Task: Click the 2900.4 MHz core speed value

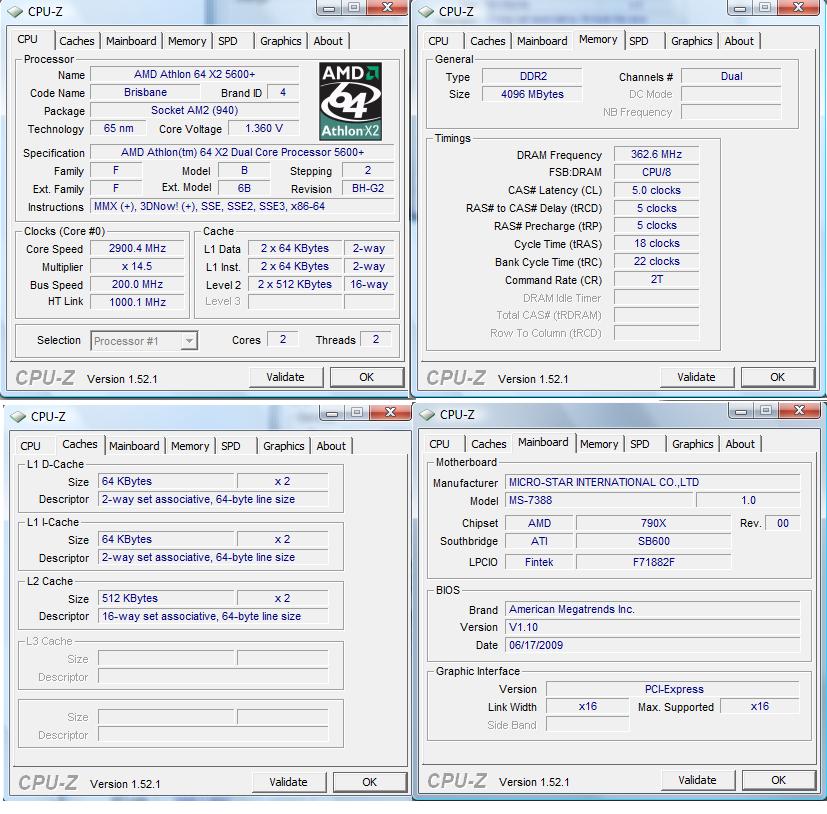Action: (x=137, y=248)
